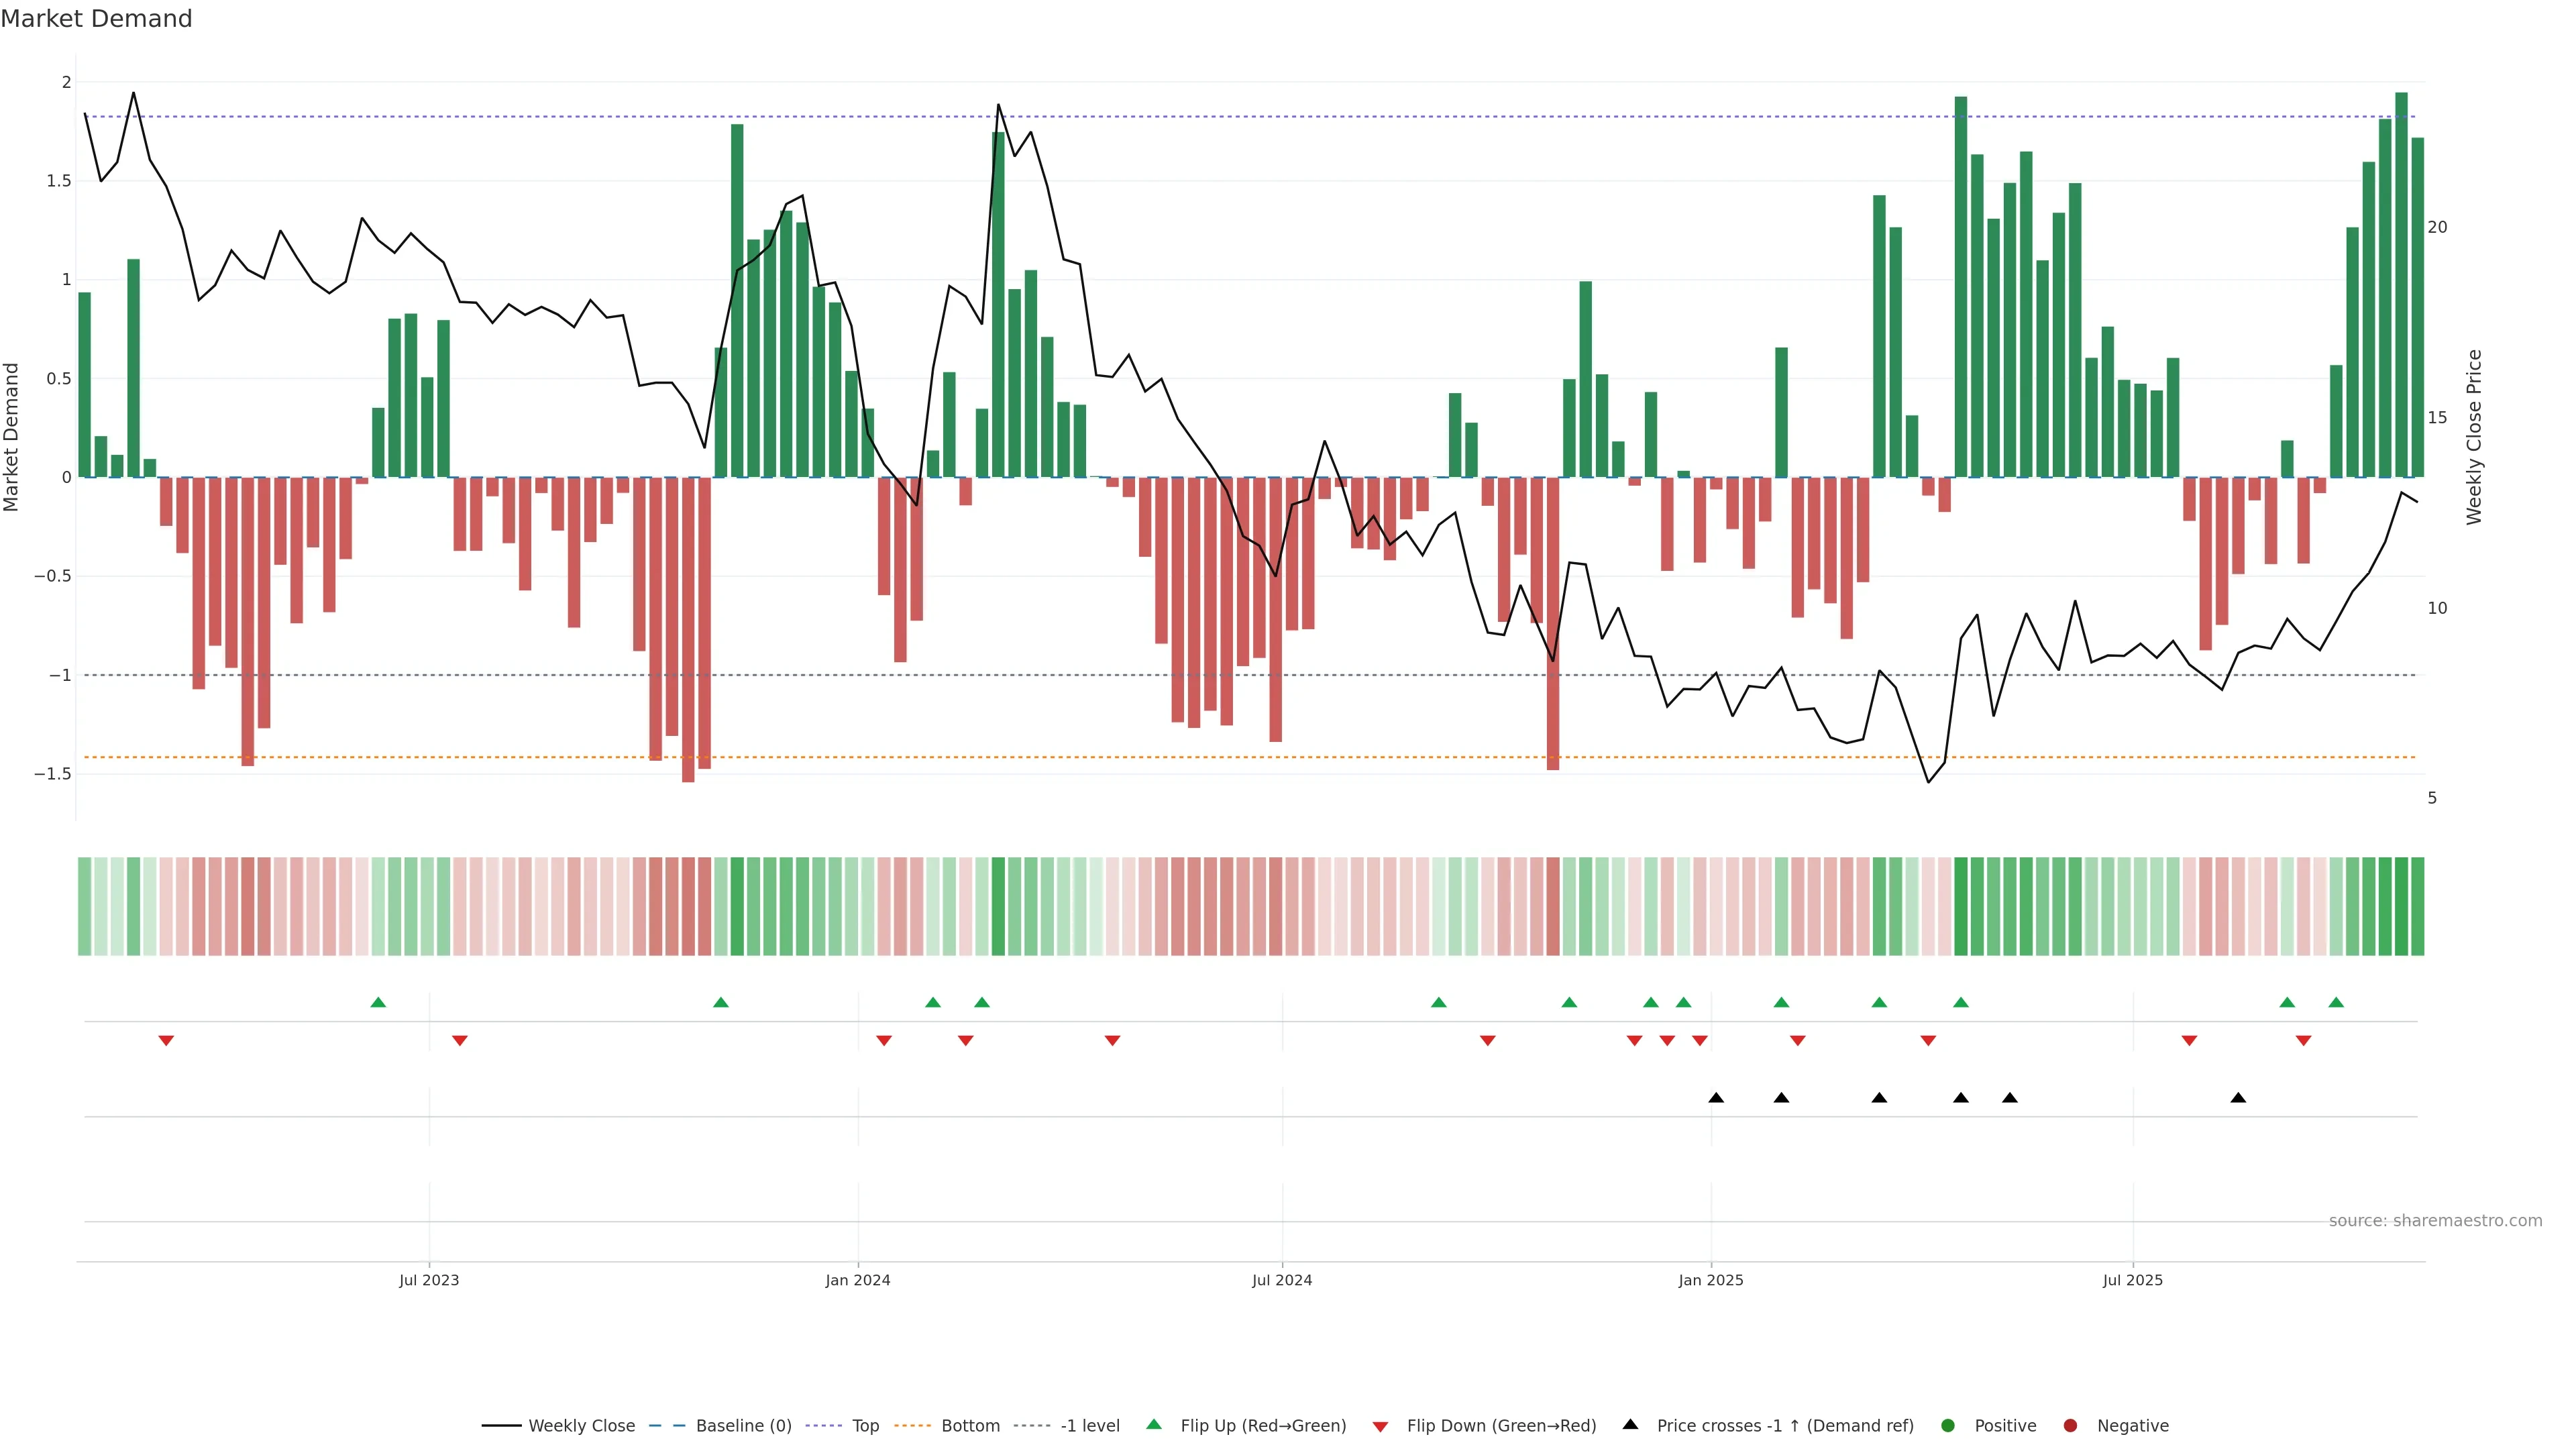Click the green Flip Up triangle legend icon

[1154, 1424]
